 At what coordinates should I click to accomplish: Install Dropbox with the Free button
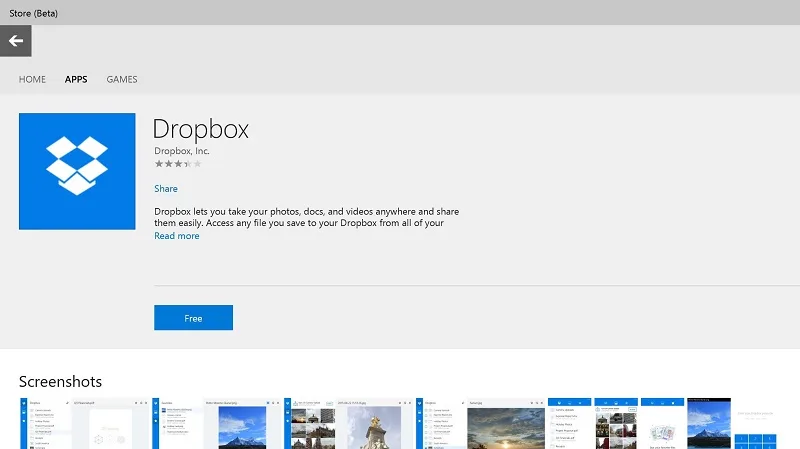[193, 318]
